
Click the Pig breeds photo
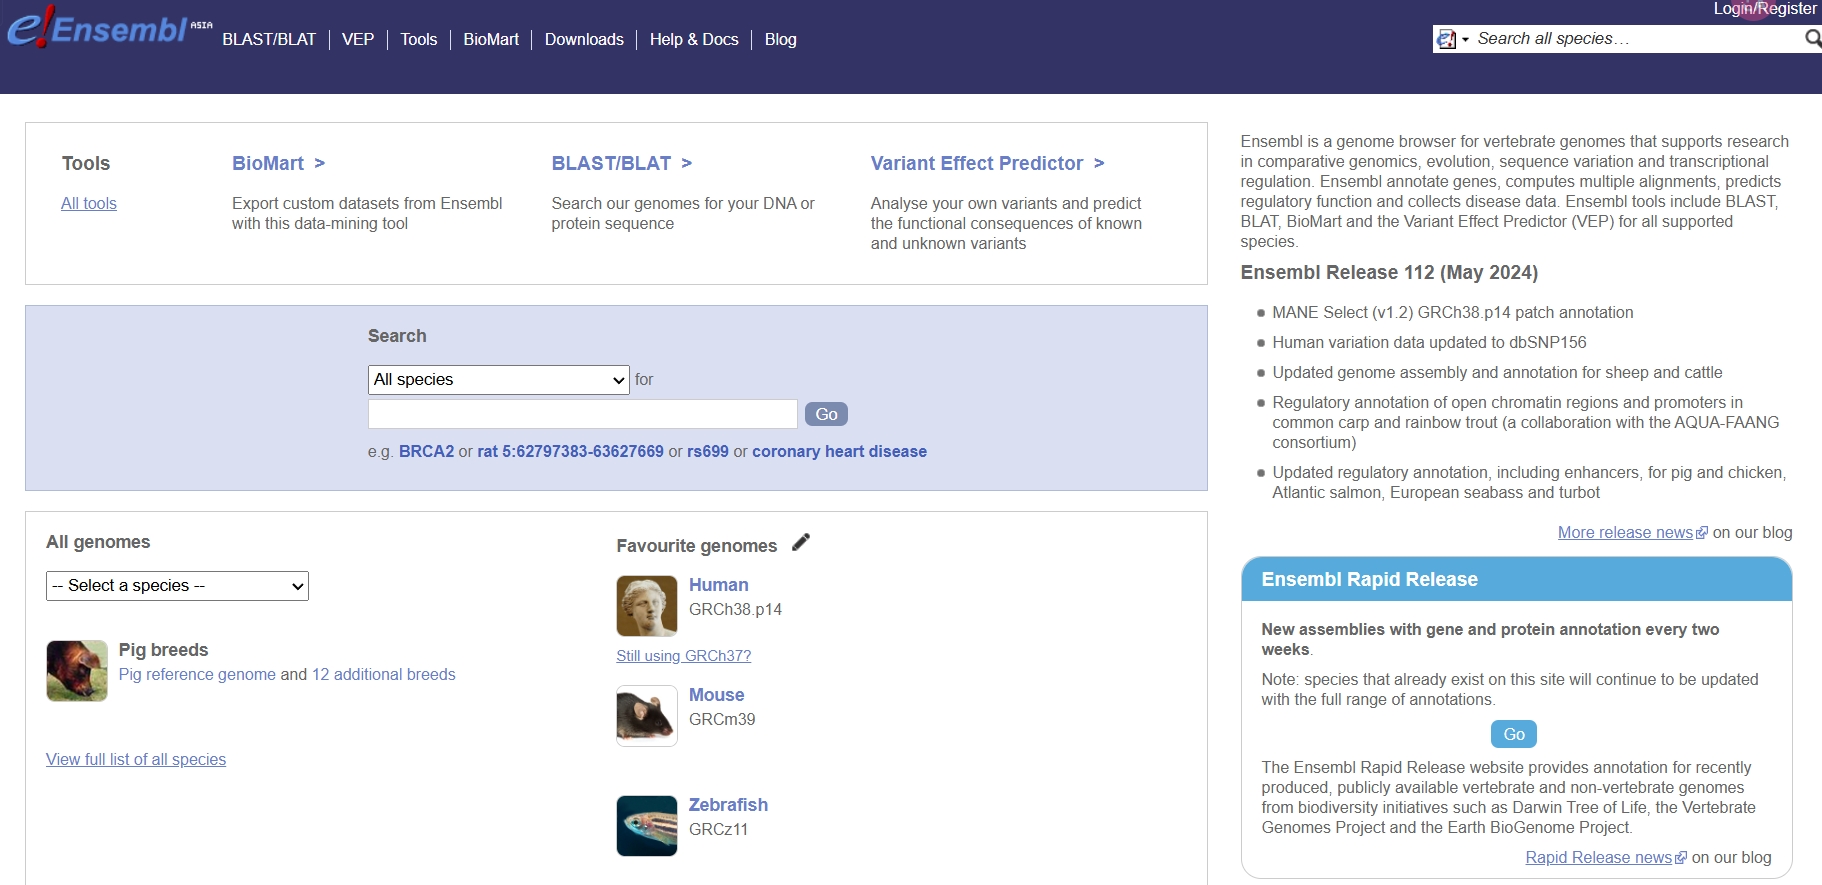coord(77,671)
